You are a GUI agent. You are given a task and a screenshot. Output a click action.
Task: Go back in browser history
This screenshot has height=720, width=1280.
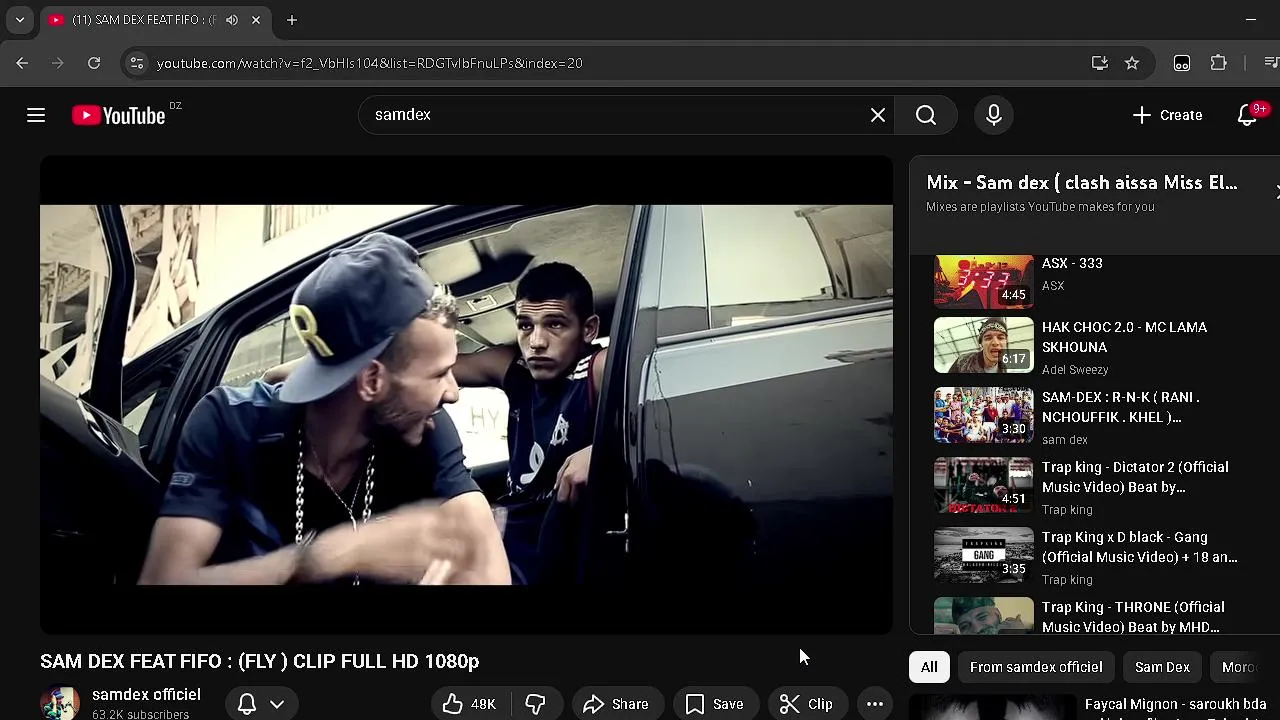tap(22, 63)
